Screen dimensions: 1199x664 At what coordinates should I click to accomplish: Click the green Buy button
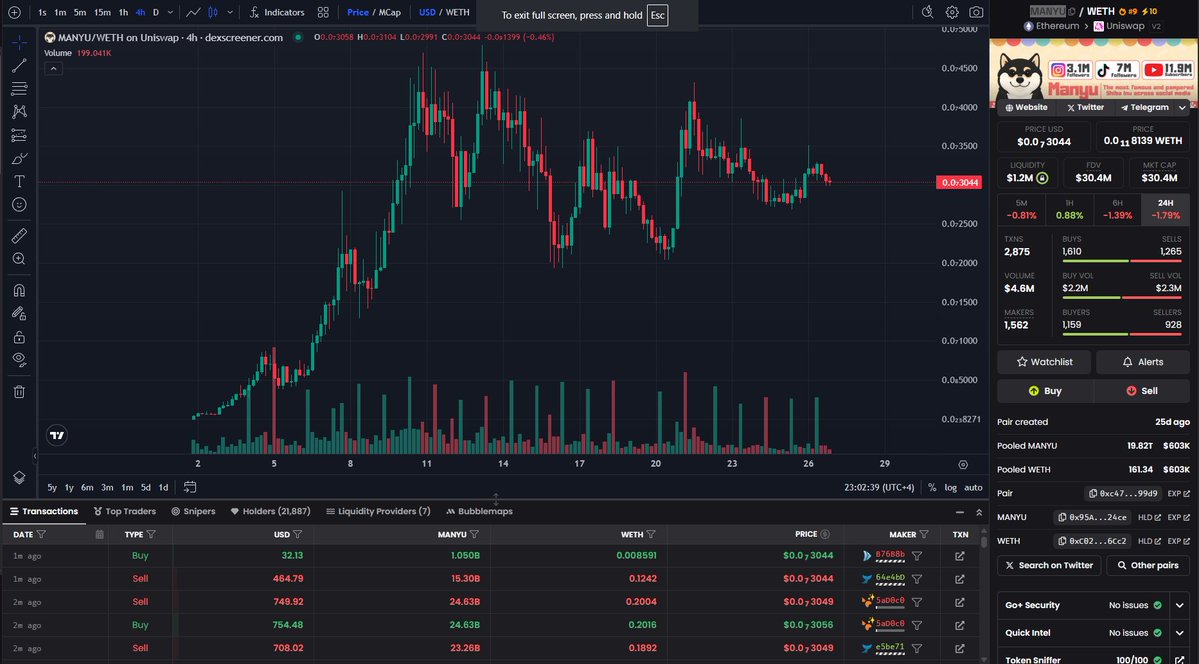click(1045, 391)
